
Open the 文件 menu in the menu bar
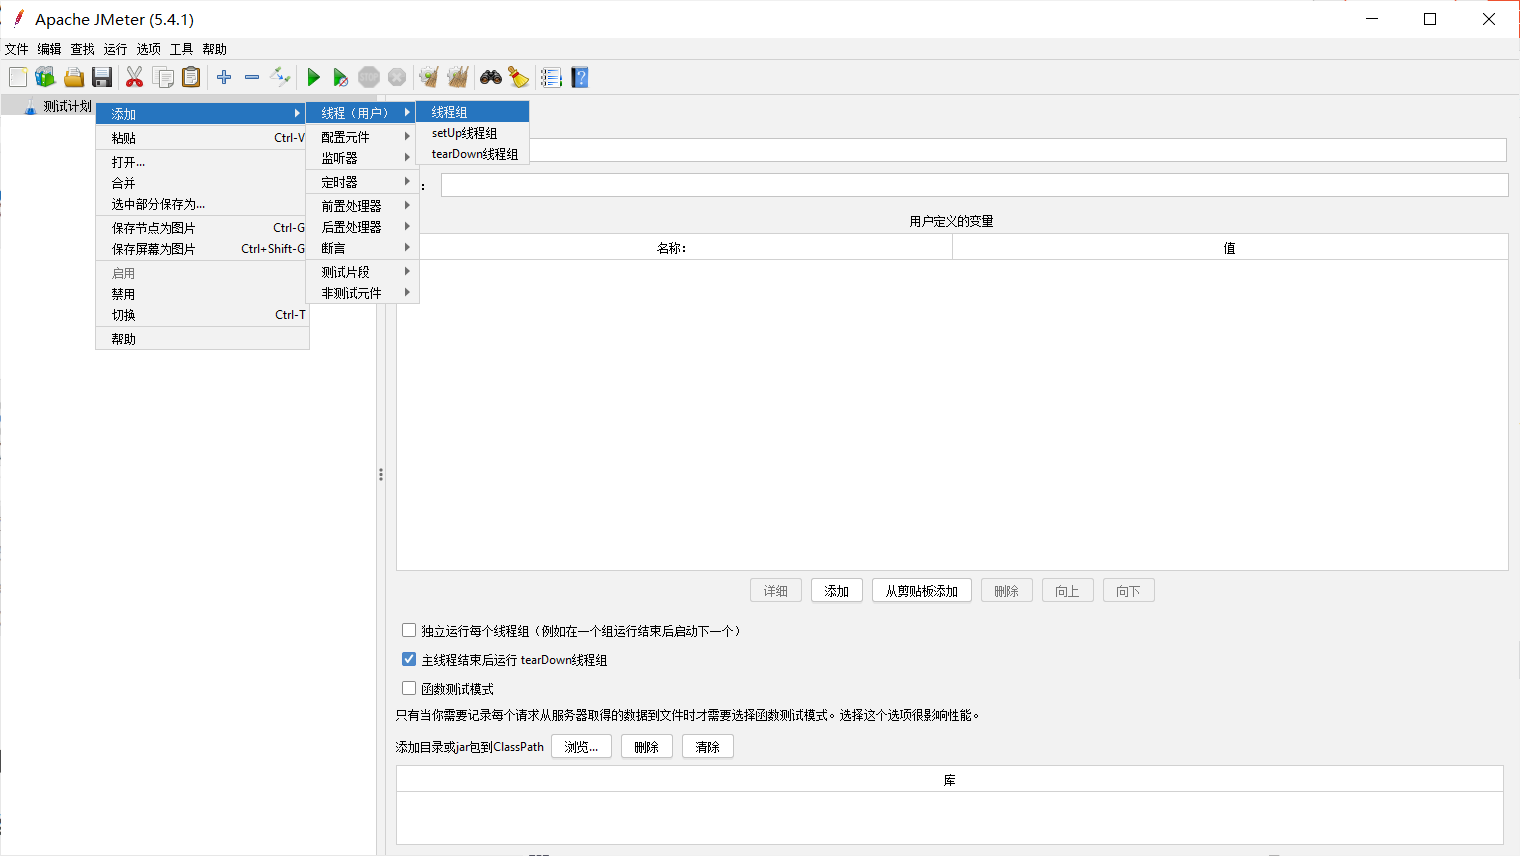coord(17,49)
